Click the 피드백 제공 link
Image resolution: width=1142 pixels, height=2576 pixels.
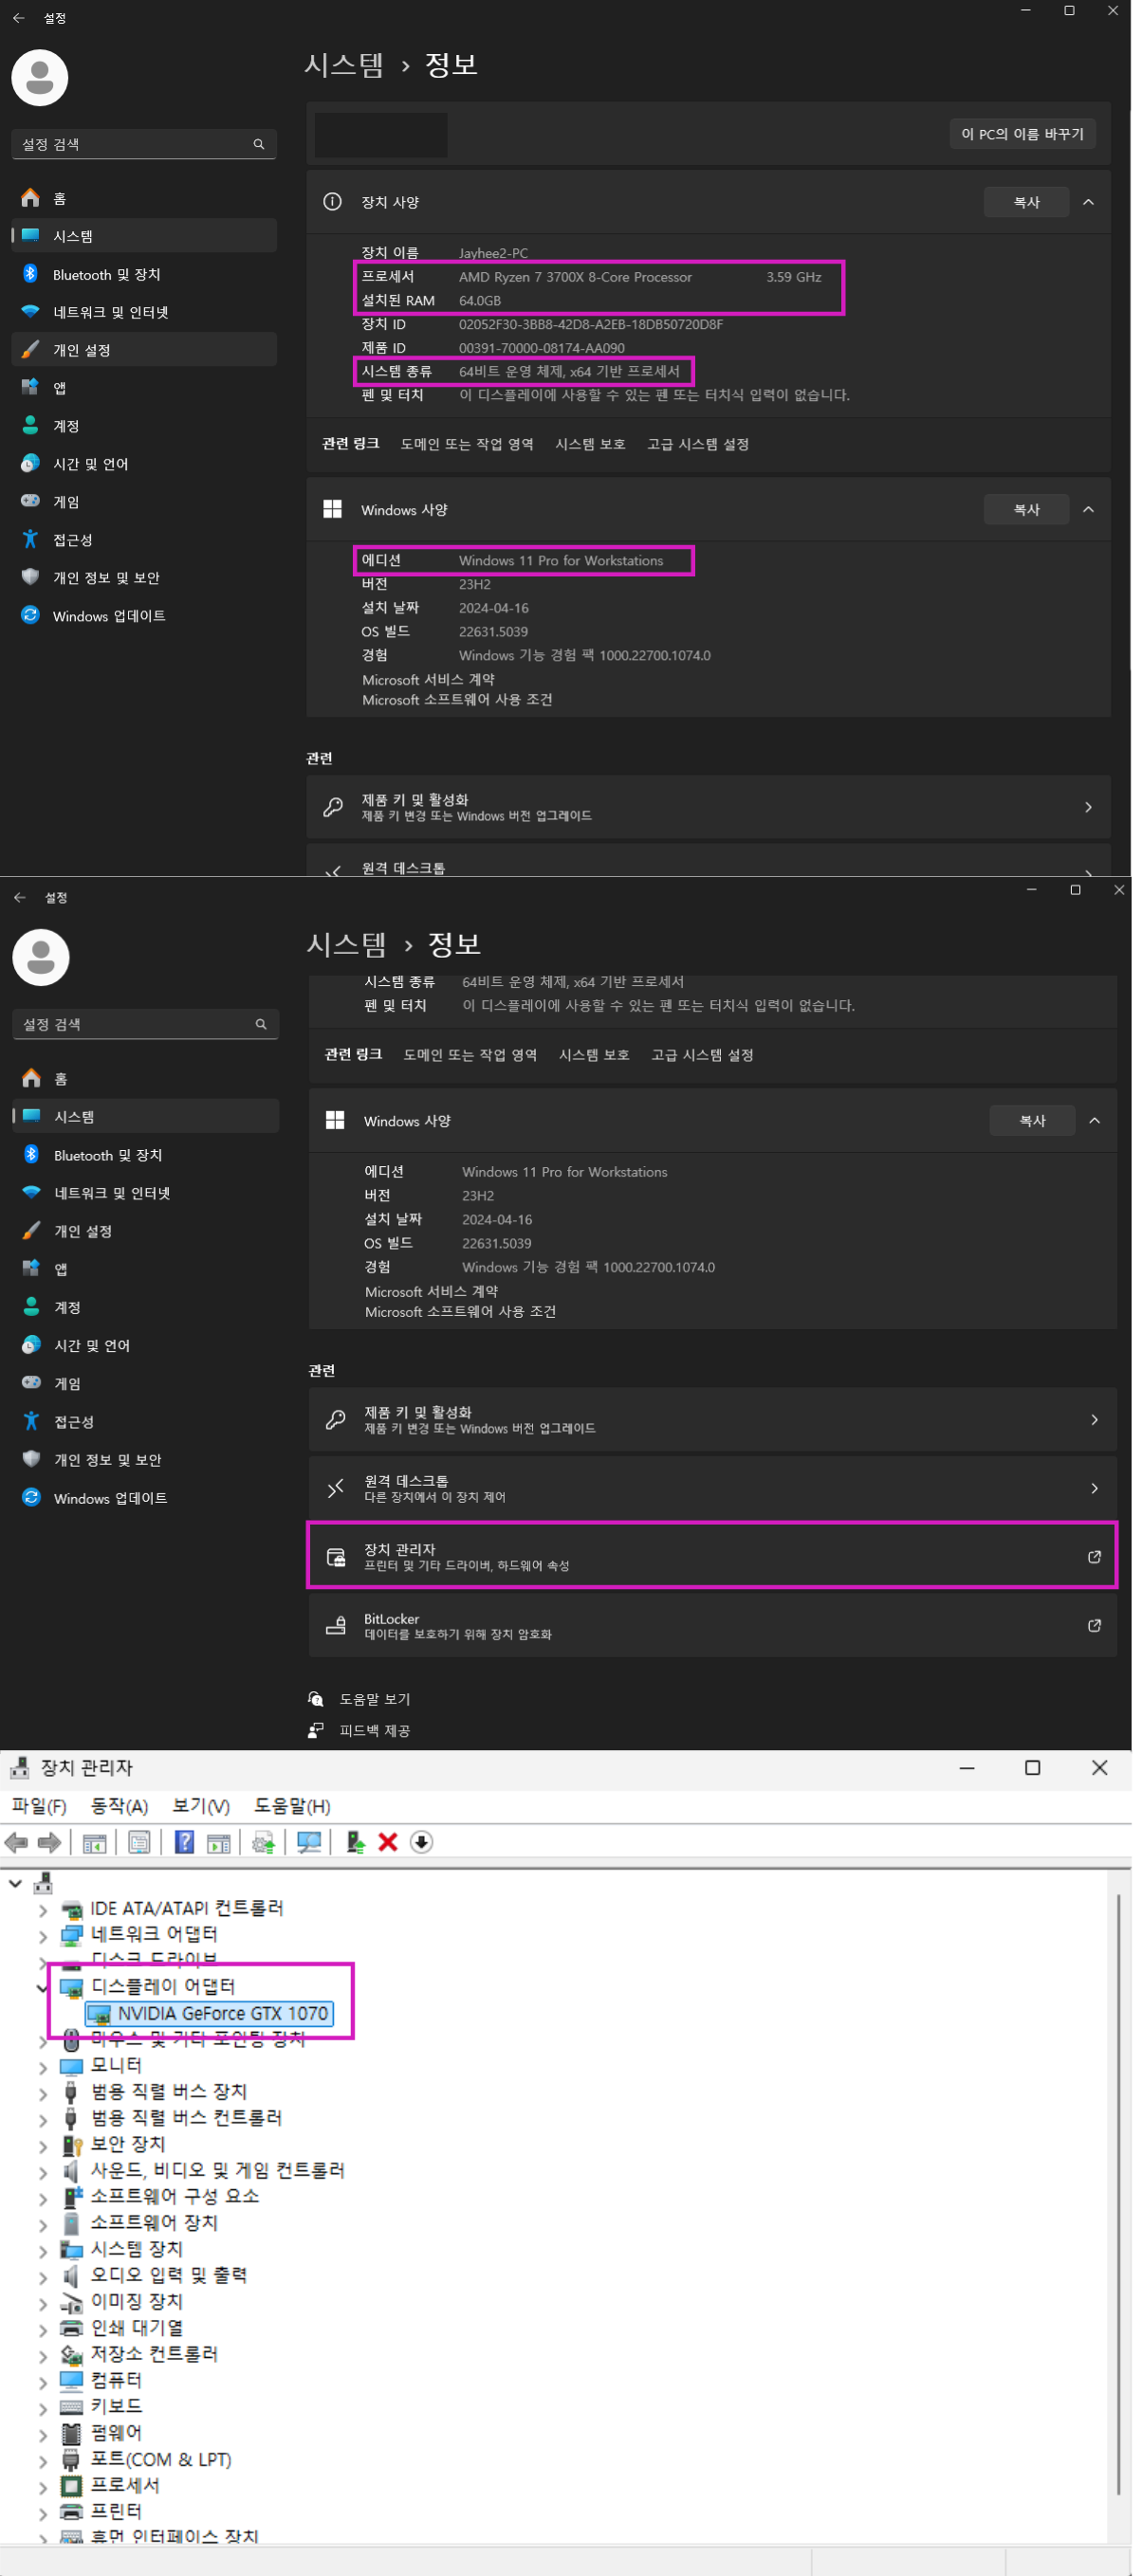click(x=374, y=1730)
